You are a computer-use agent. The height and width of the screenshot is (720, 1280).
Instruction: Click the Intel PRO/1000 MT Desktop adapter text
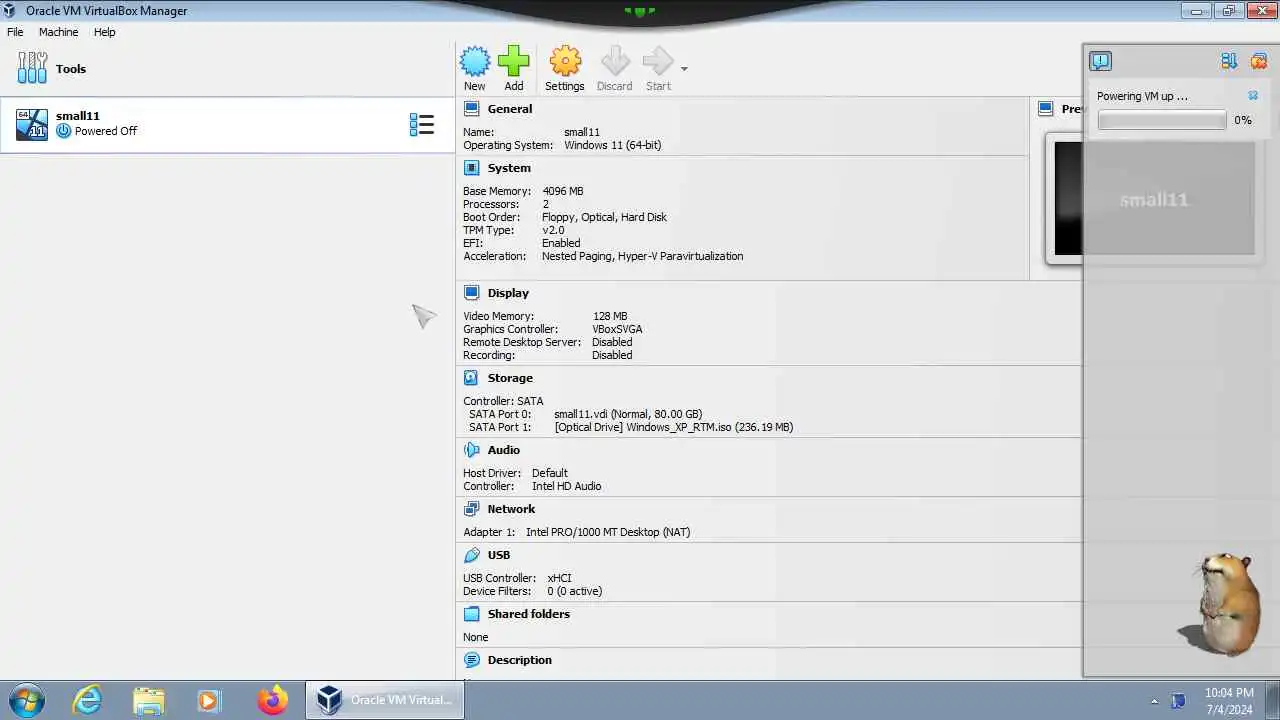[x=608, y=532]
